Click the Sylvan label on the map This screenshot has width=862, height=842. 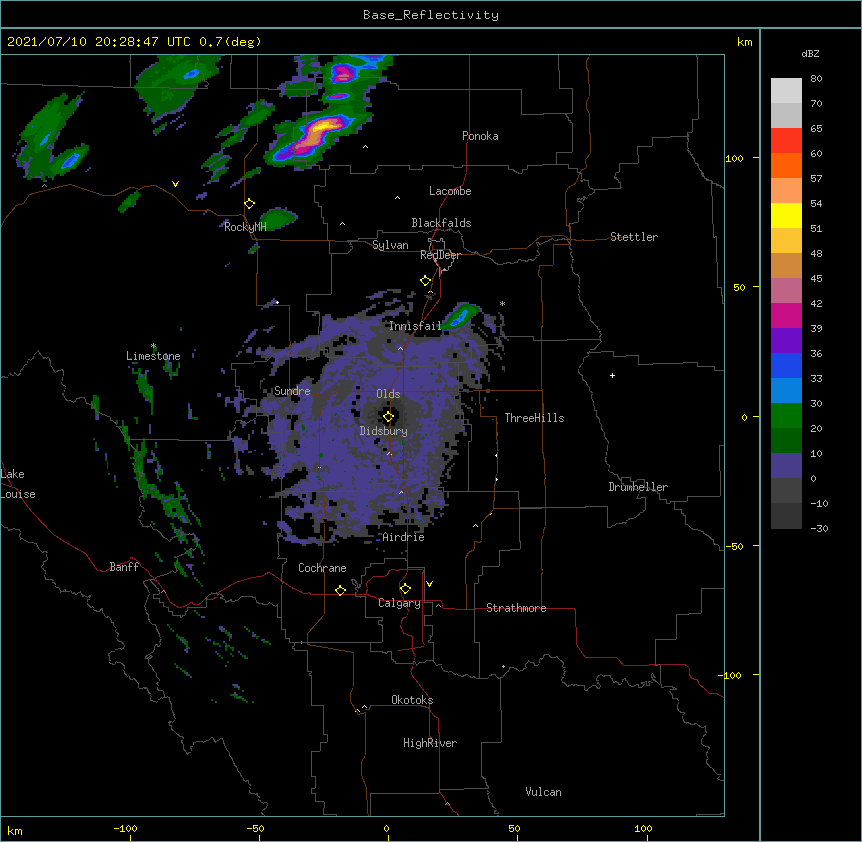point(390,245)
